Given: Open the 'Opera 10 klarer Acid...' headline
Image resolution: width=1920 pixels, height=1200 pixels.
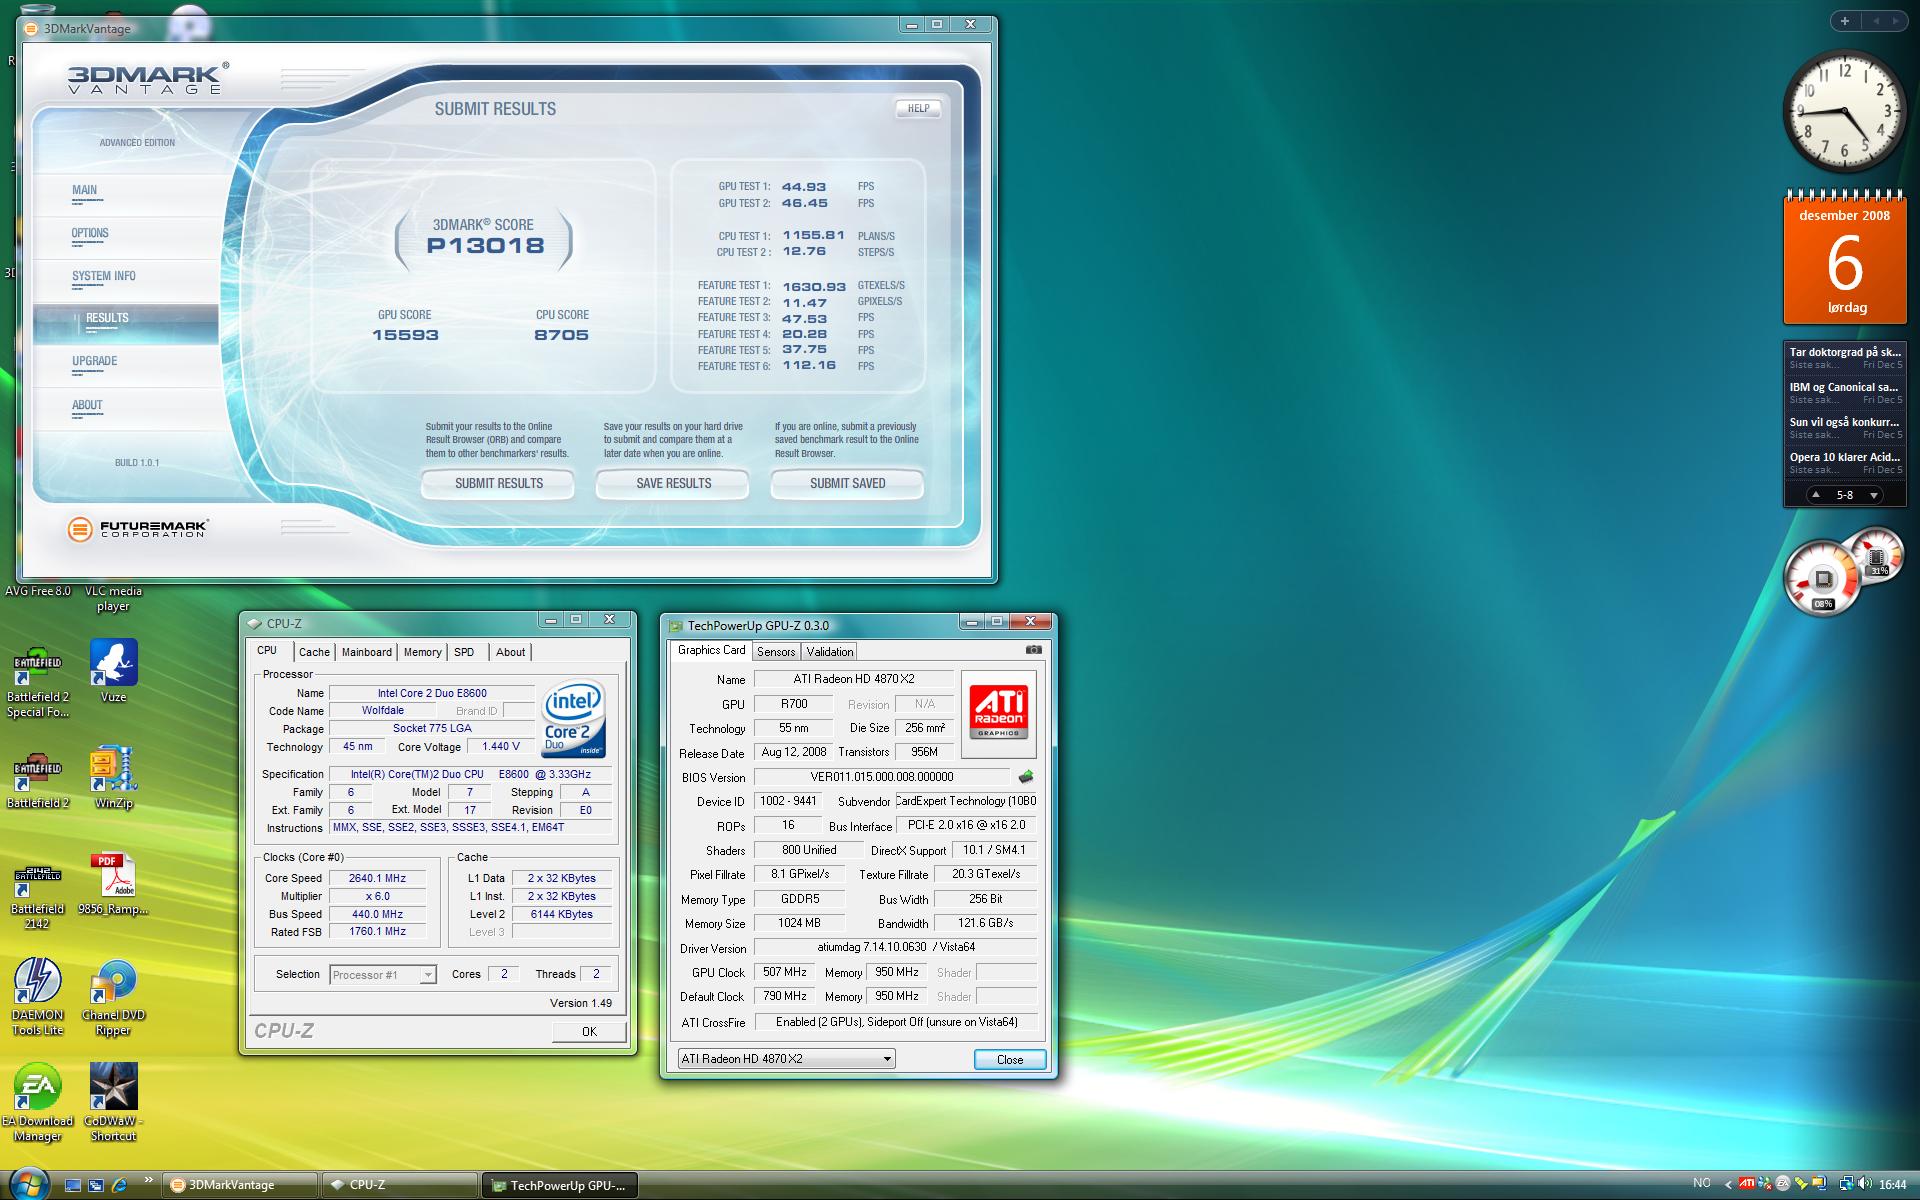Looking at the screenshot, I should click(1845, 462).
